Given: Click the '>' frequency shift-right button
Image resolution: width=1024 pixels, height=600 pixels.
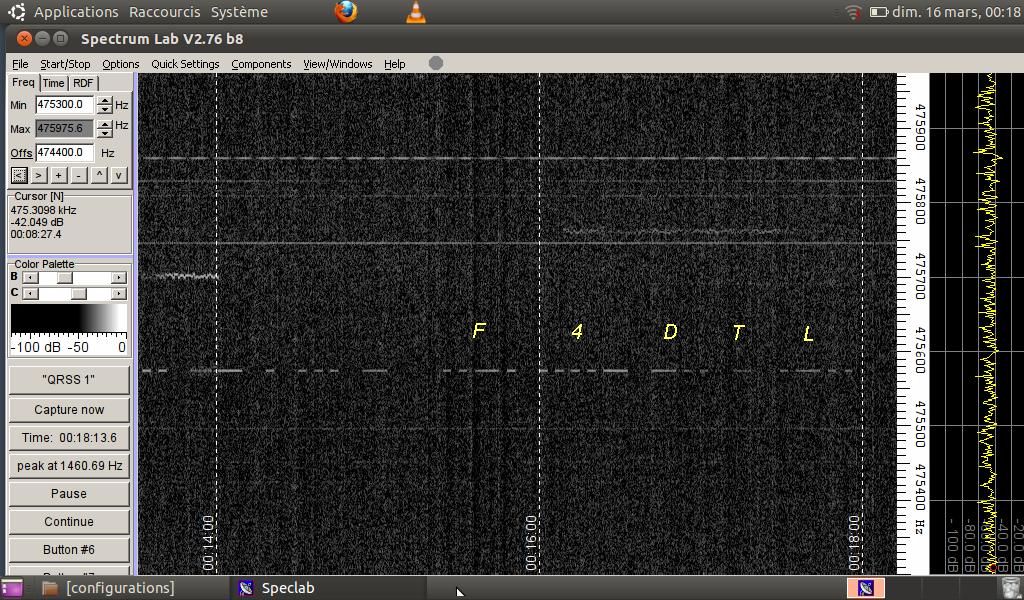Looking at the screenshot, I should click(39, 175).
